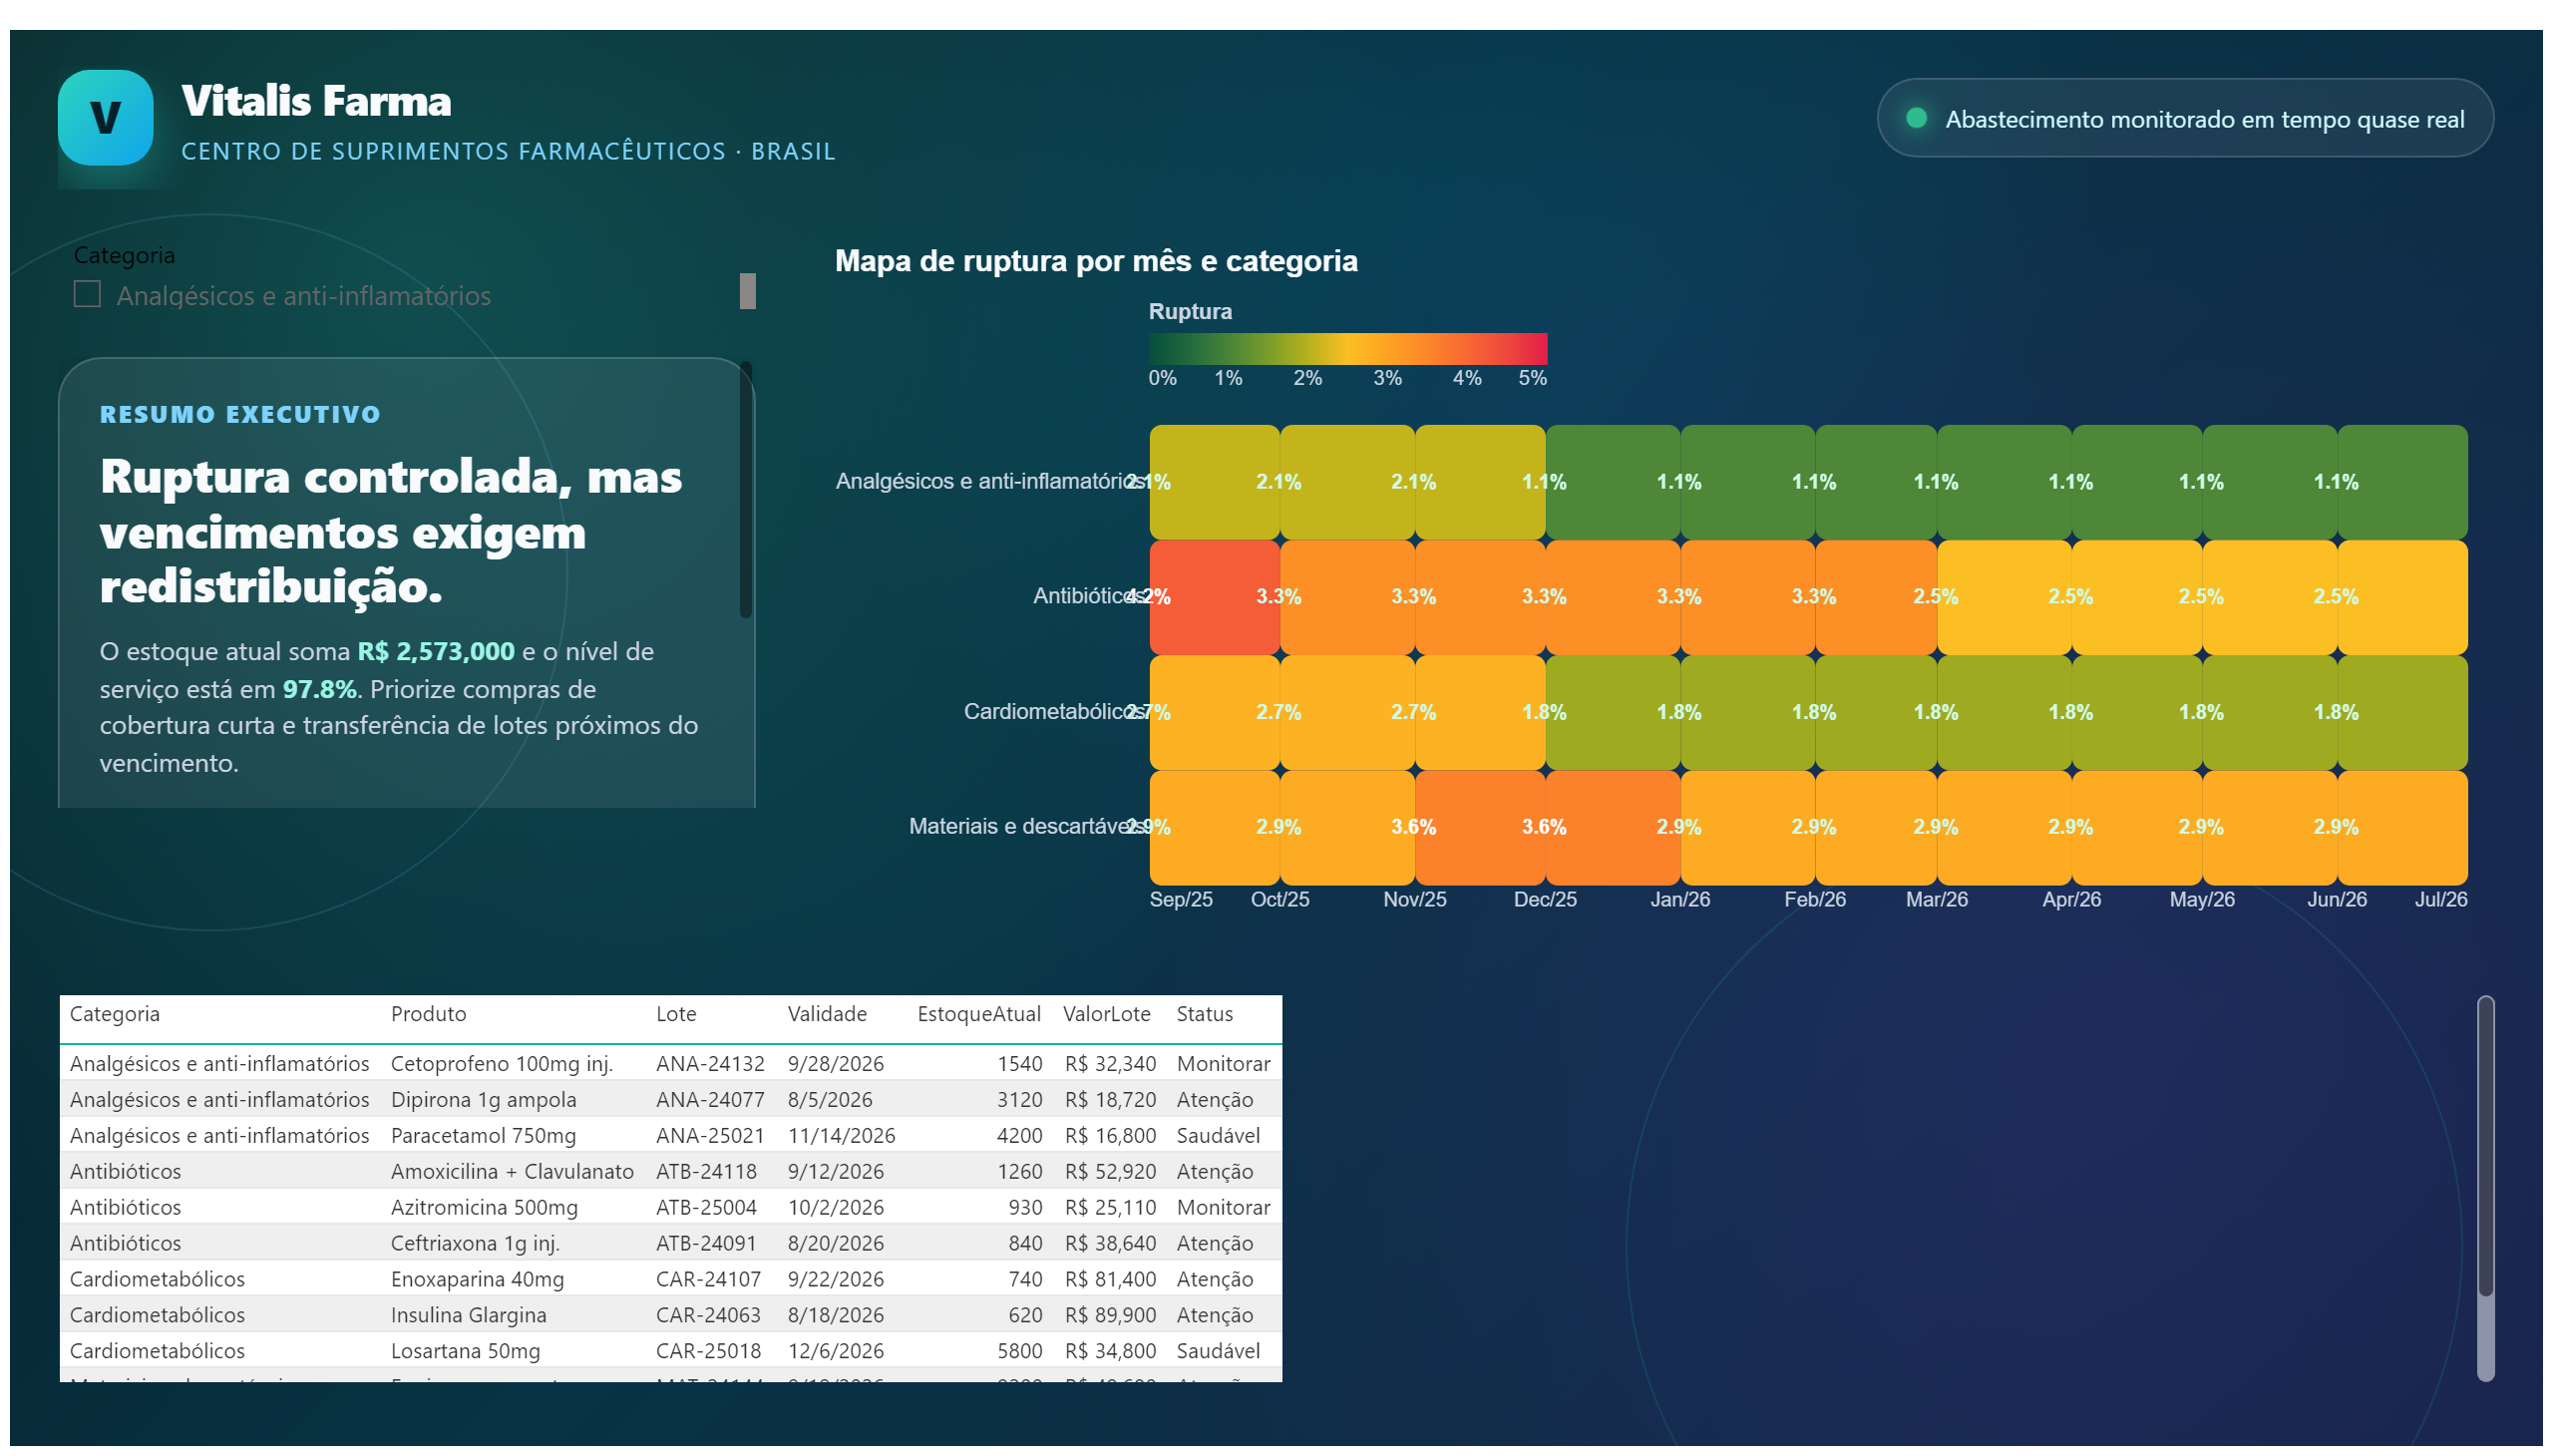2553x1456 pixels.
Task: Select the Antibióticos Sep/25 4.2% heatmap cell
Action: click(1215, 598)
